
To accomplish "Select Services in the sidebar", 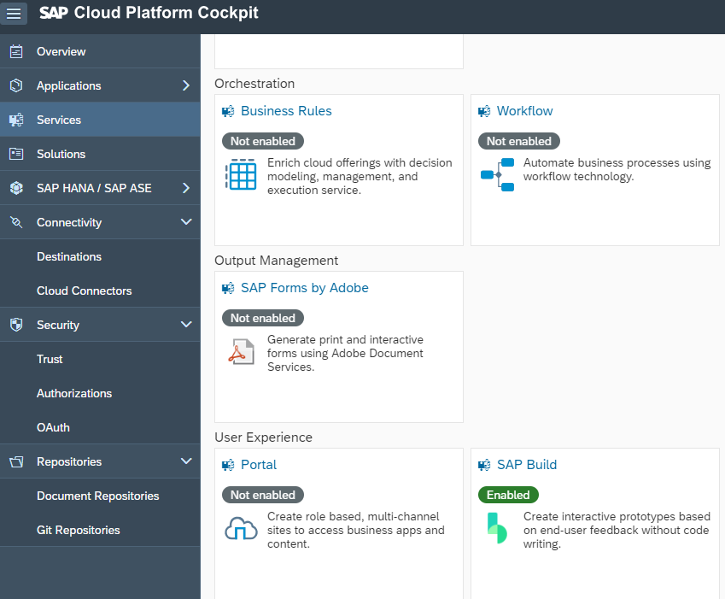I will coord(100,120).
